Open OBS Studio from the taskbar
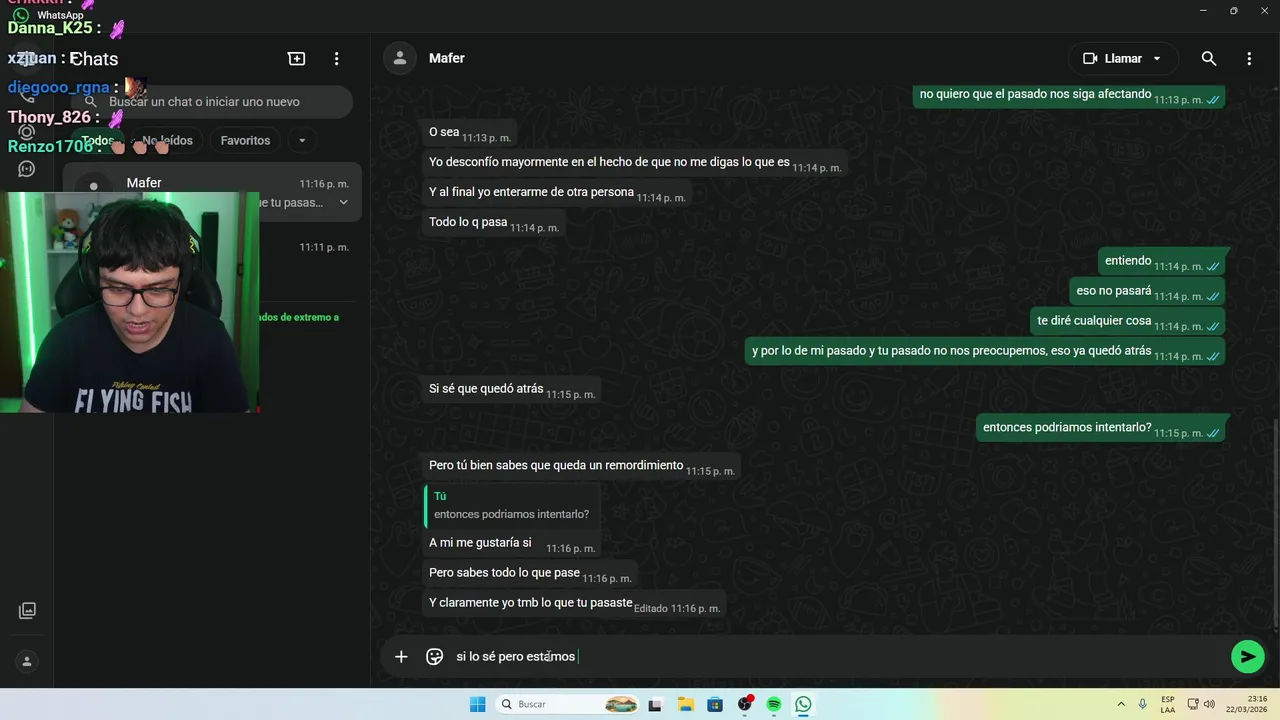Screen dimensions: 1280x720 [745, 704]
